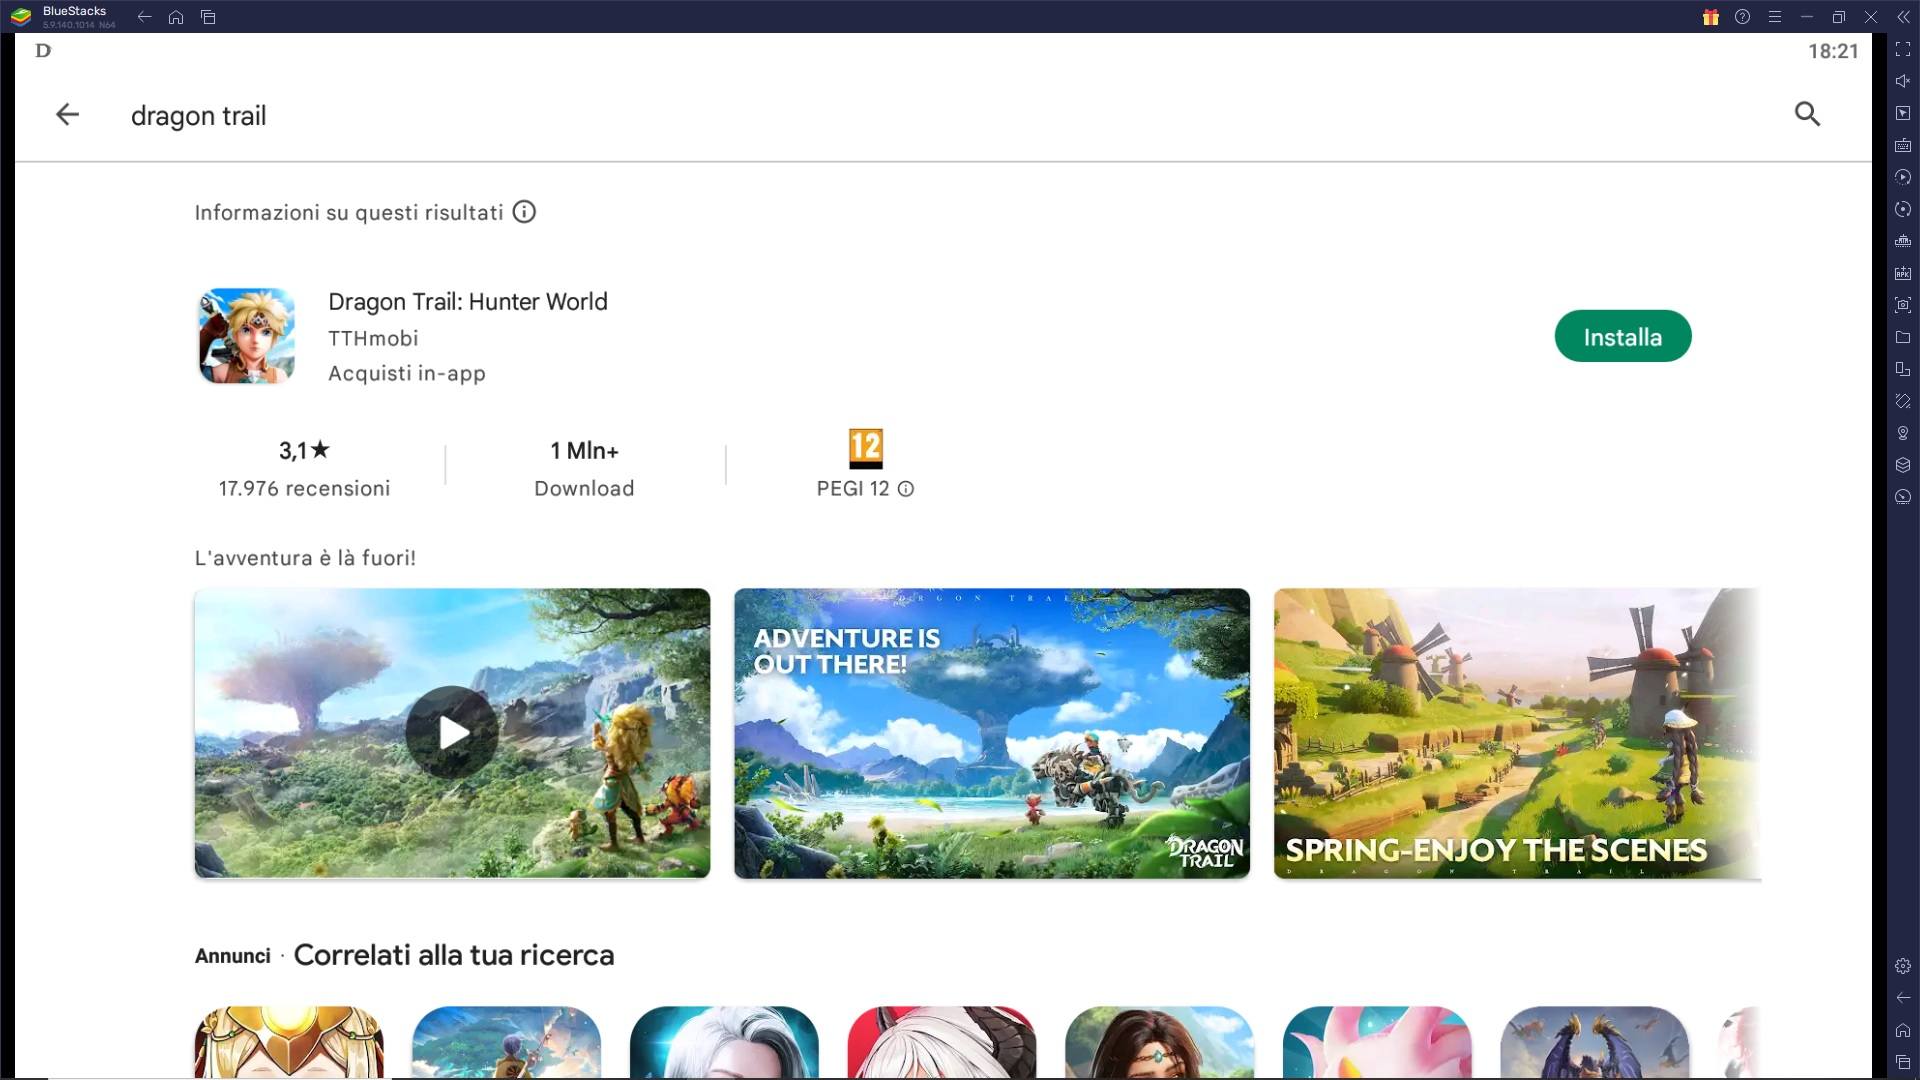This screenshot has height=1080, width=1920.
Task: Open related app with pink dragon icon
Action: pos(1377,1041)
